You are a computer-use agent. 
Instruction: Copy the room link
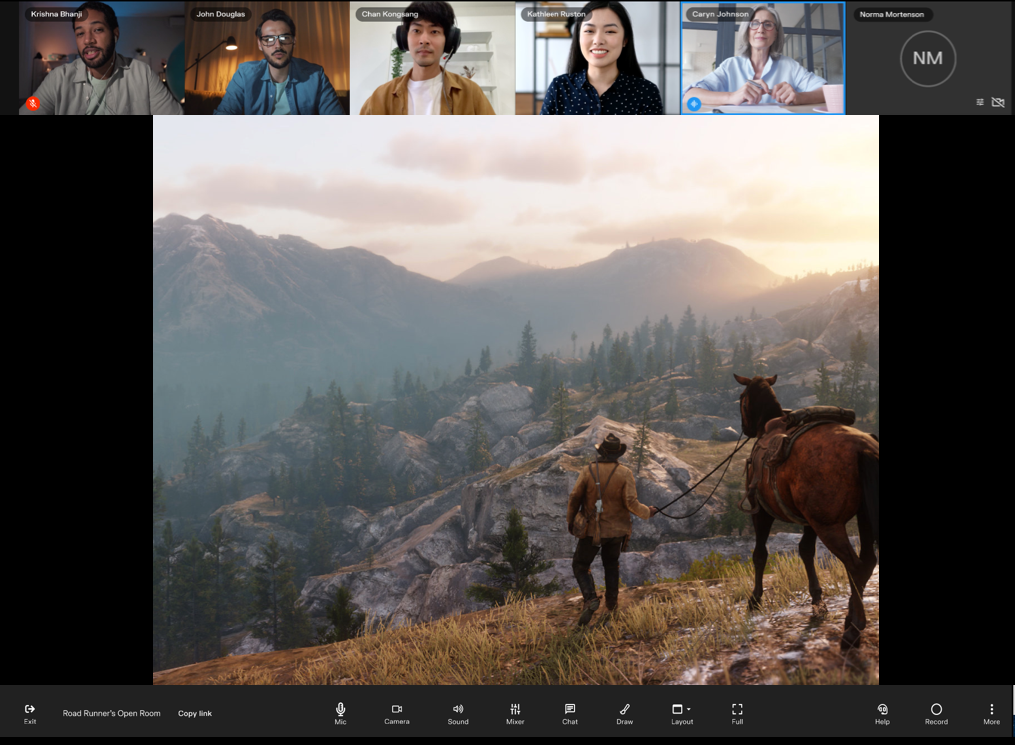pos(195,713)
